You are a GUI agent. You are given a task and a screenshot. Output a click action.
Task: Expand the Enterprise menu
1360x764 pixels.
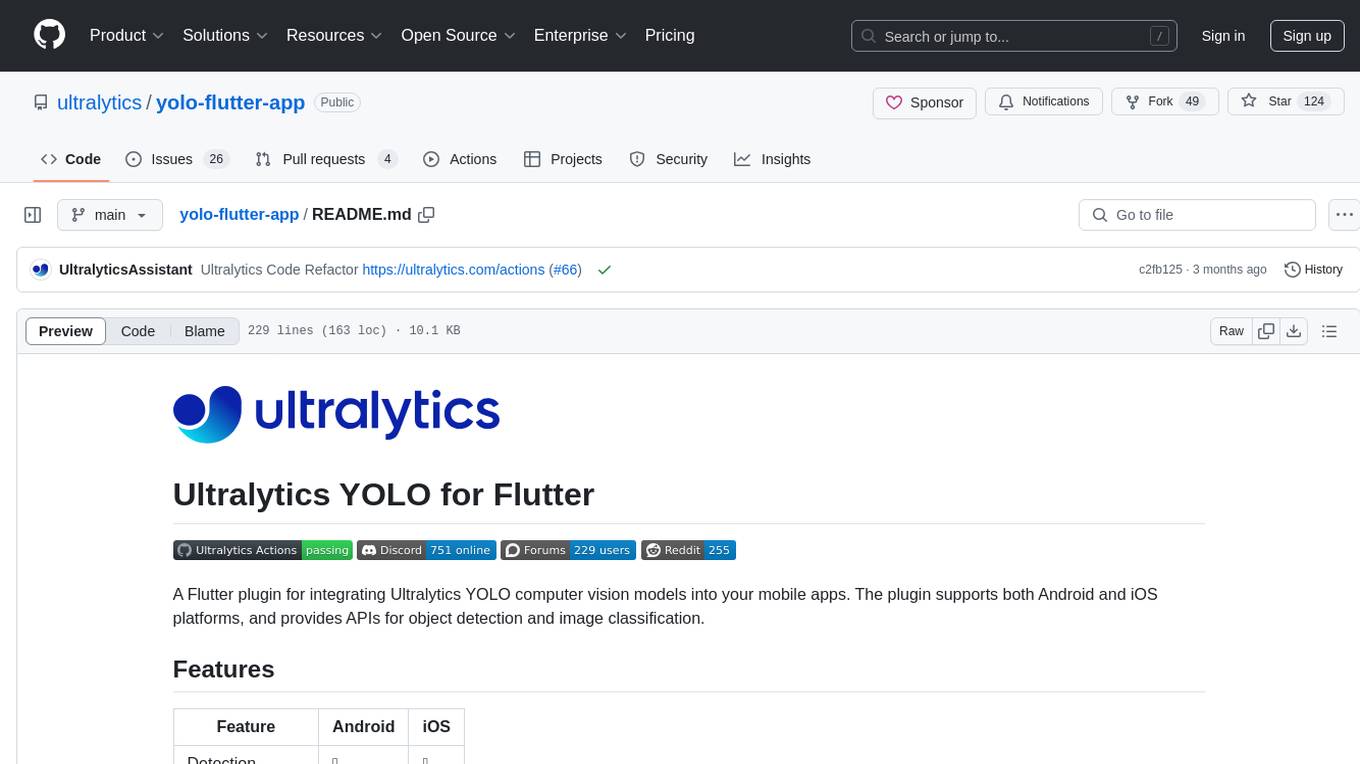[x=580, y=35]
